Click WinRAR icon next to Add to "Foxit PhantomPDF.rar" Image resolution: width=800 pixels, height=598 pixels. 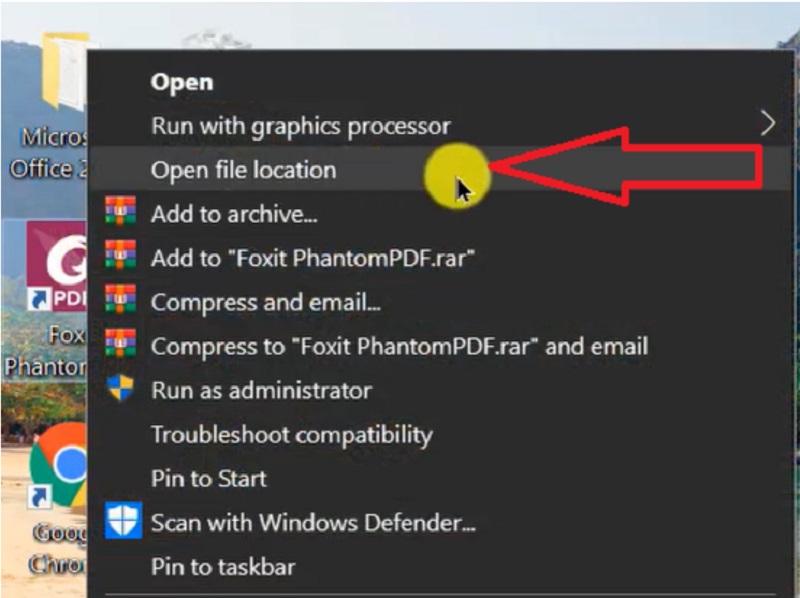coord(120,255)
